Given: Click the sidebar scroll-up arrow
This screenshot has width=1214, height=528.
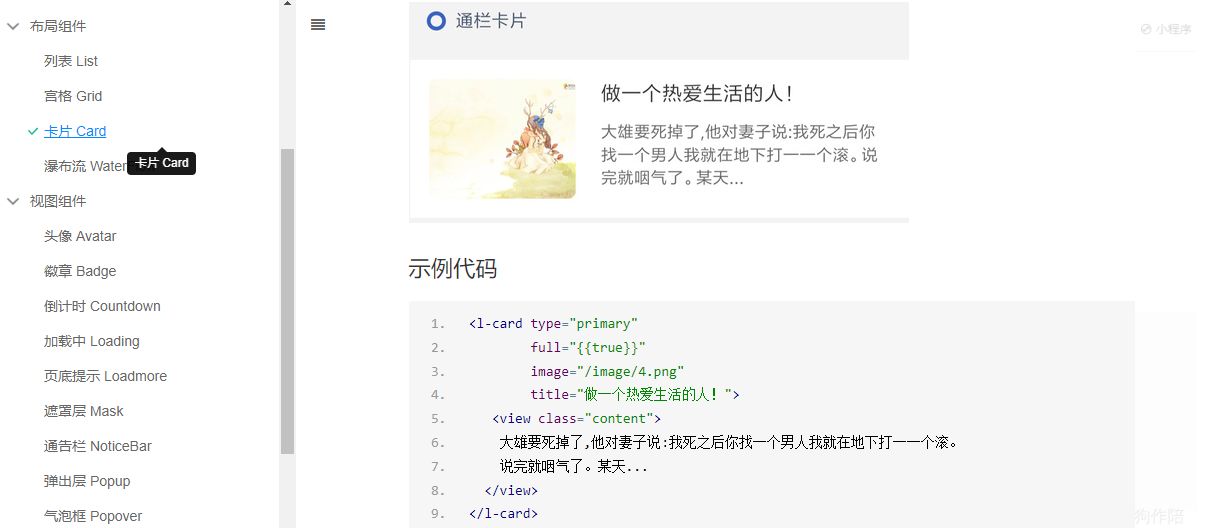Looking at the screenshot, I should point(287,4).
